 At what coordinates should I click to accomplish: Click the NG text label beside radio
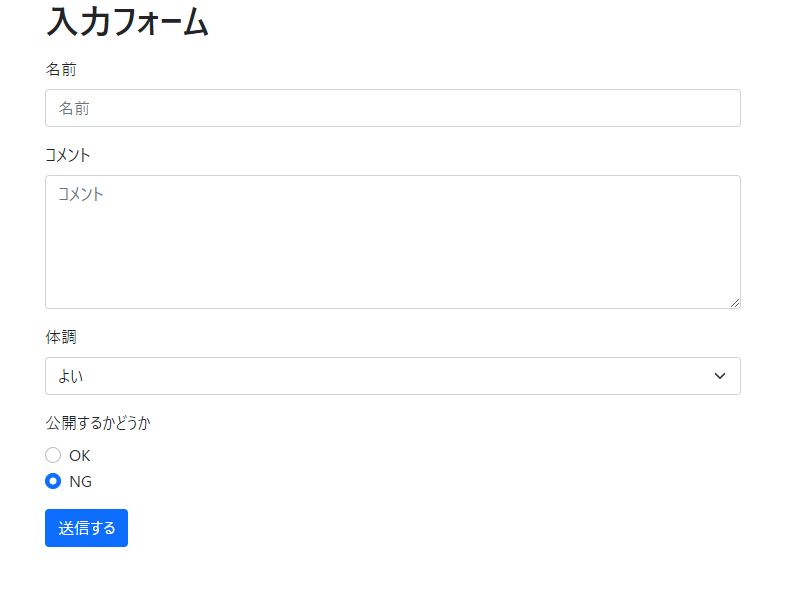click(80, 482)
